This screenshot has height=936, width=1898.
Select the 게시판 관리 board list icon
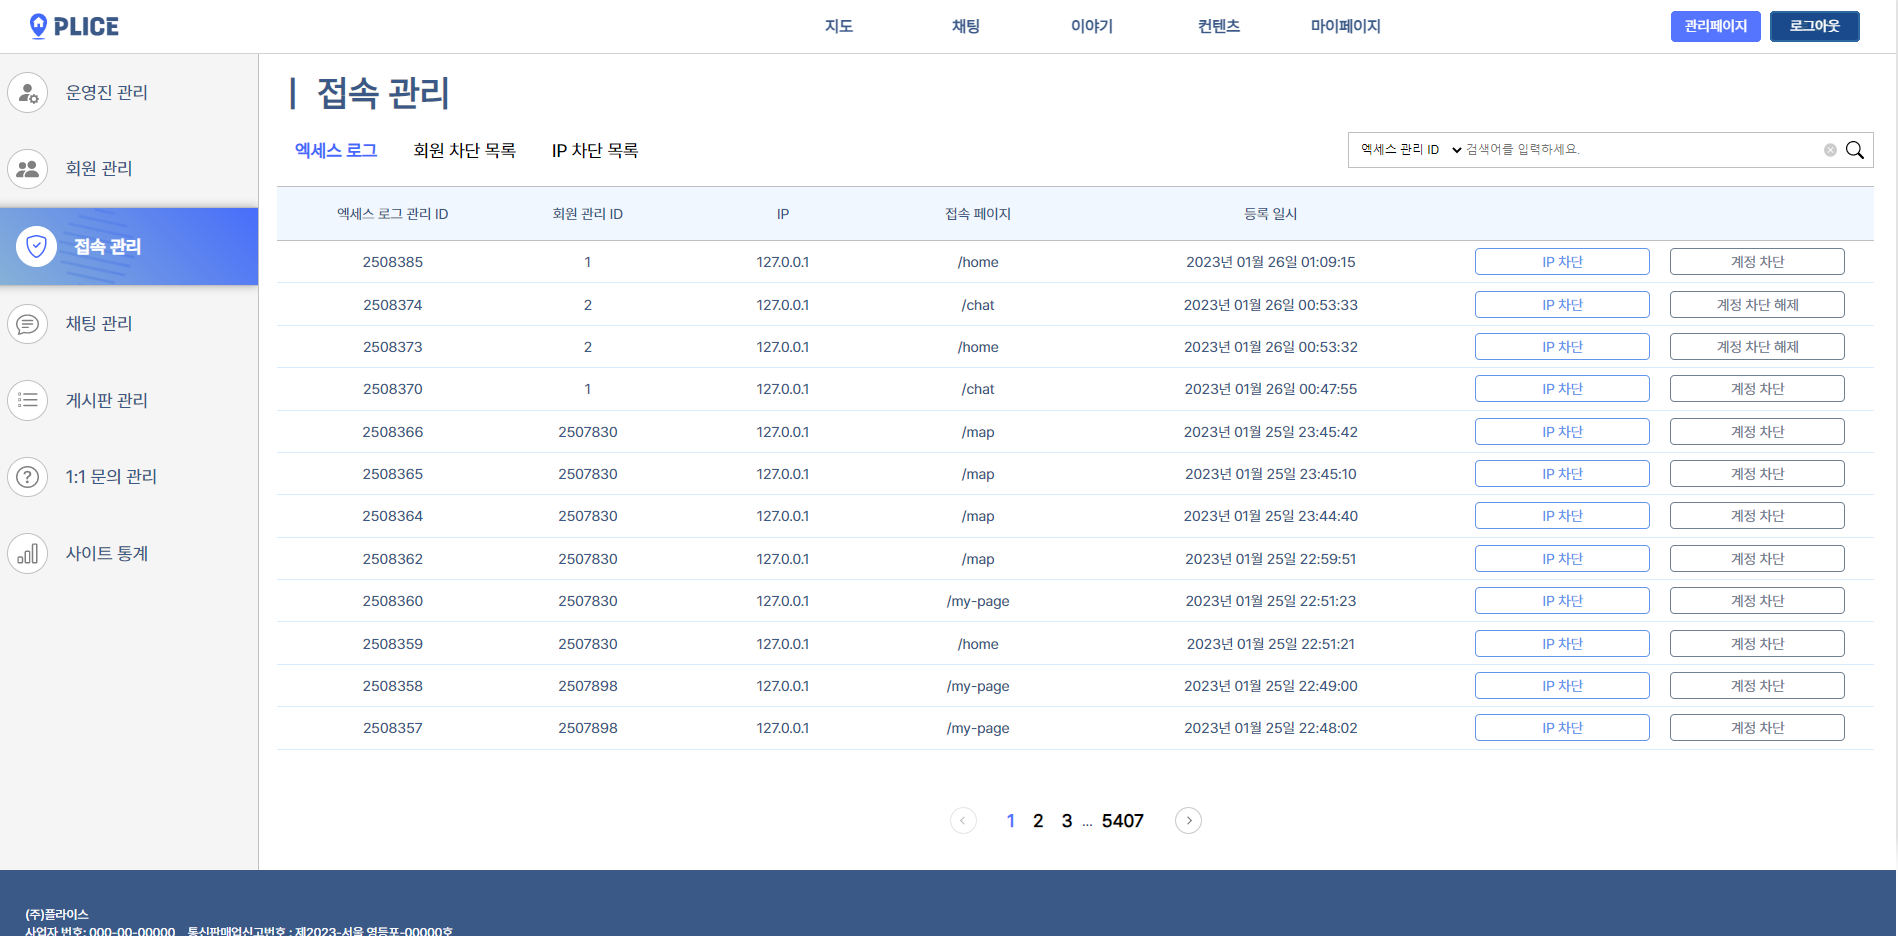coord(27,400)
